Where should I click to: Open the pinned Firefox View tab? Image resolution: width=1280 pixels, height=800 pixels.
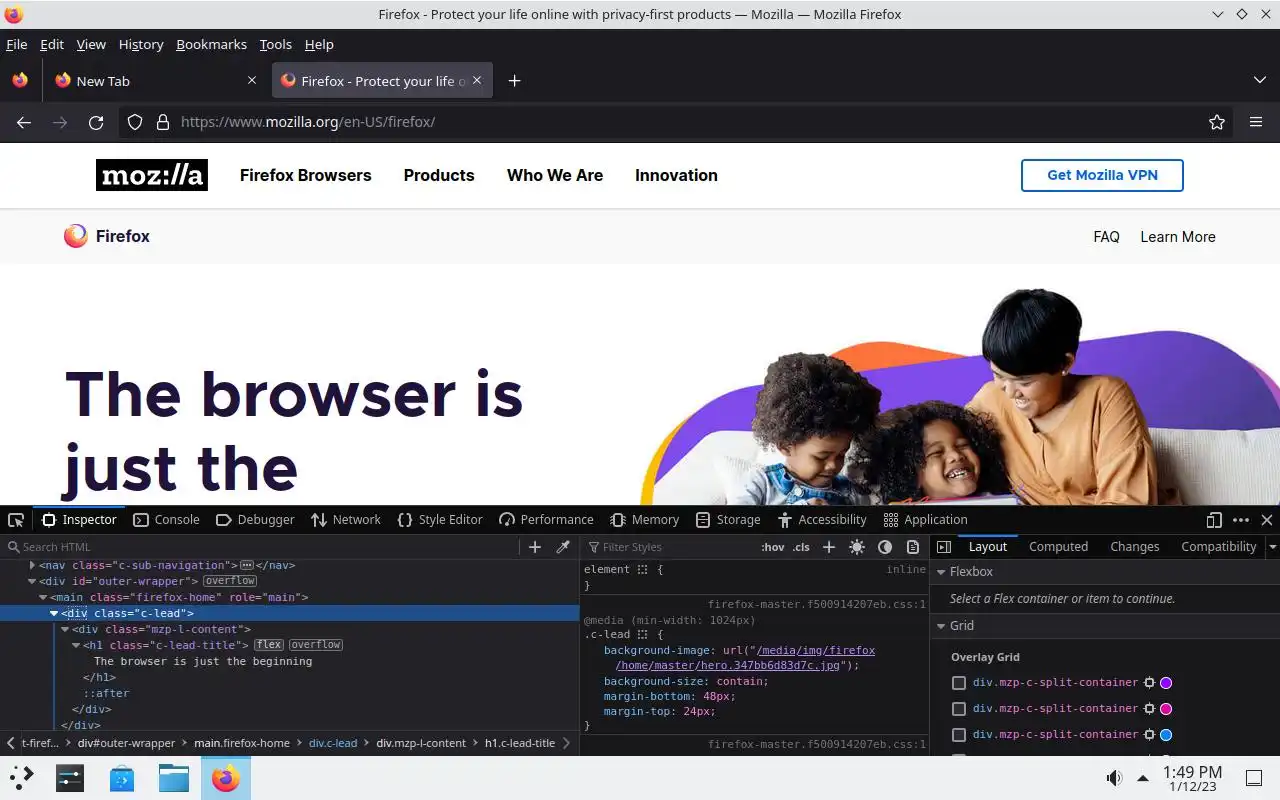point(20,81)
